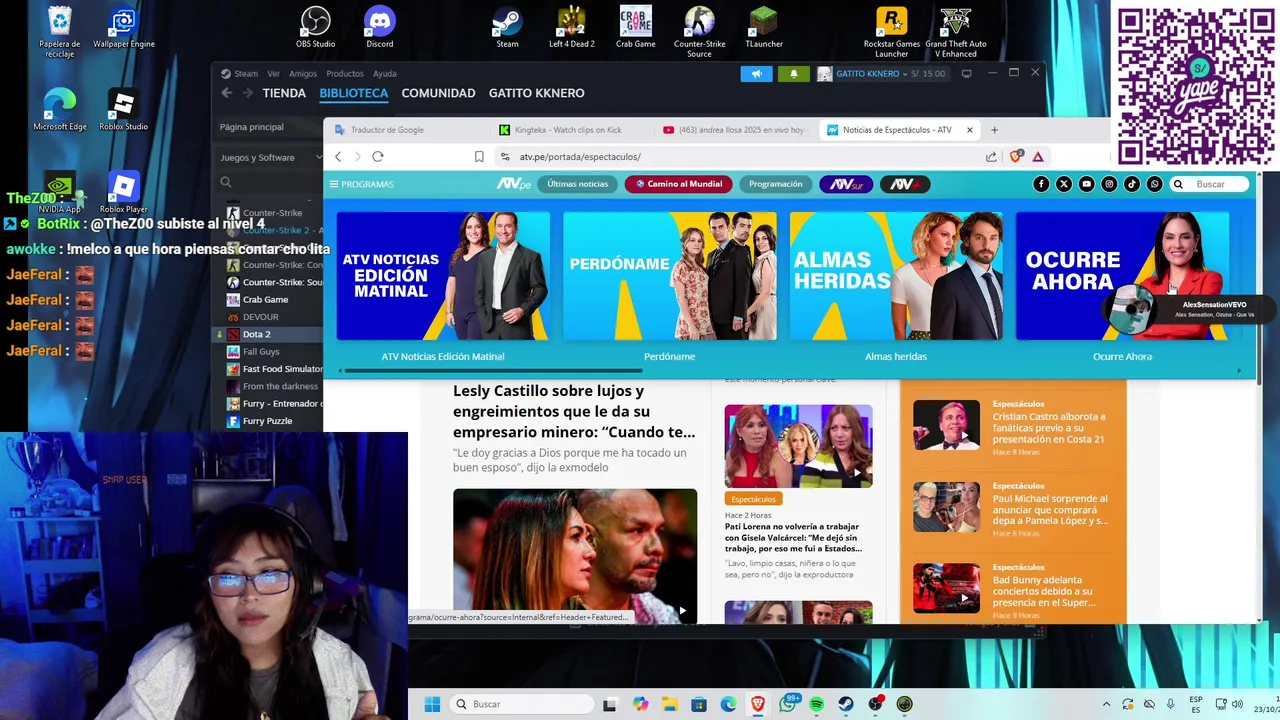Screen dimensions: 1280x720
Task: Open ATV TikTok social icon
Action: point(1132,184)
